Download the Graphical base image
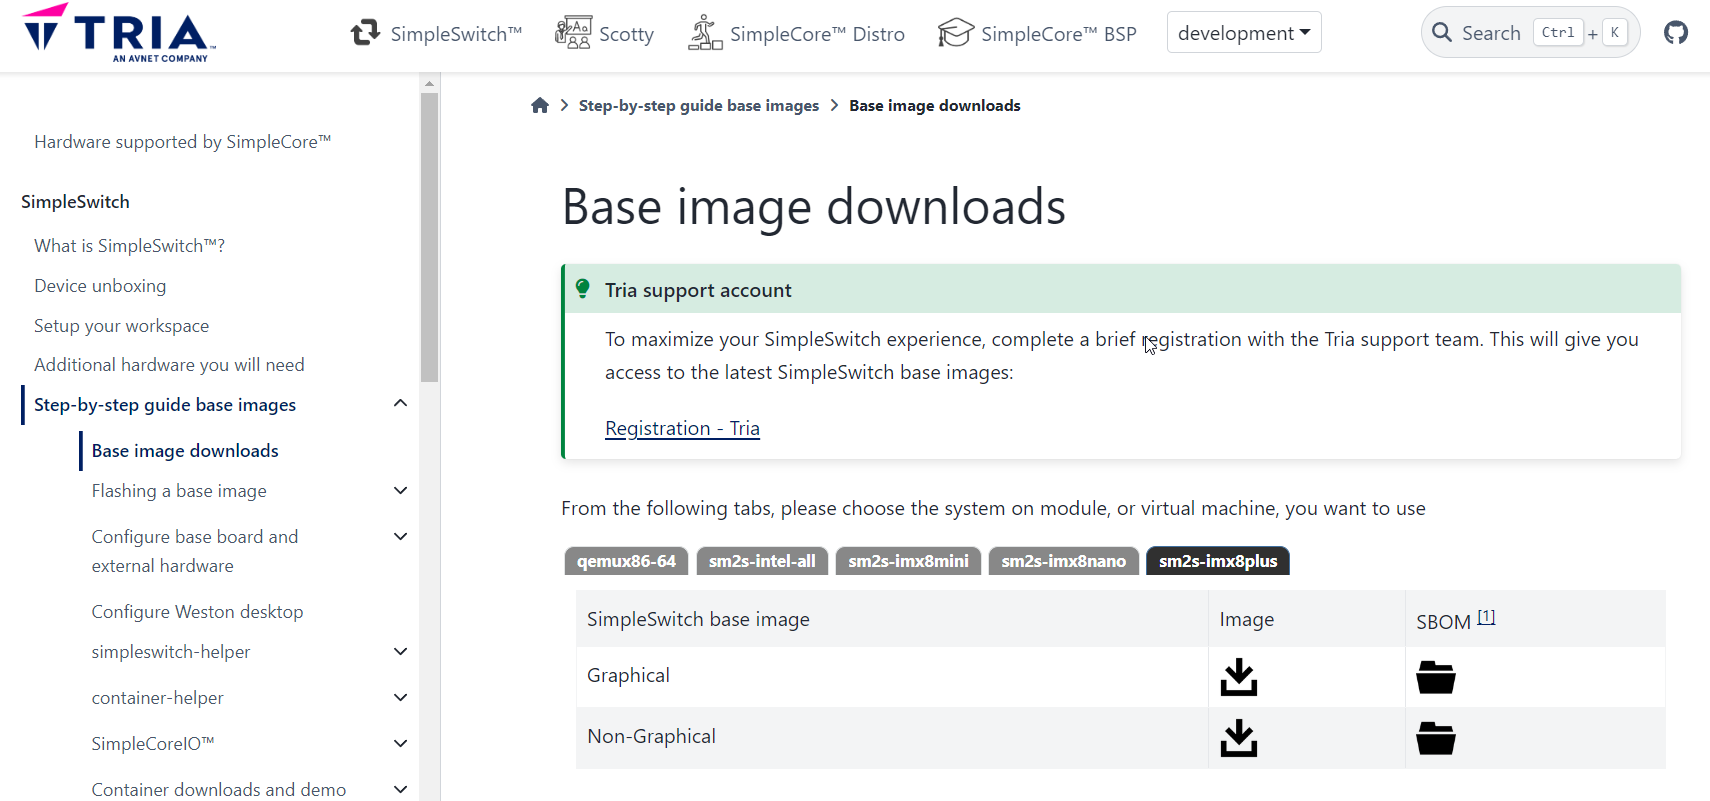 (1239, 677)
